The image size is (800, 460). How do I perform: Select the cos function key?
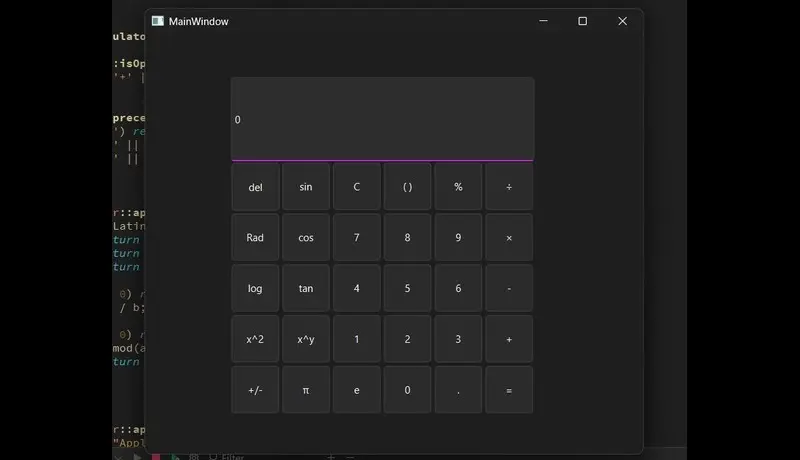click(306, 237)
